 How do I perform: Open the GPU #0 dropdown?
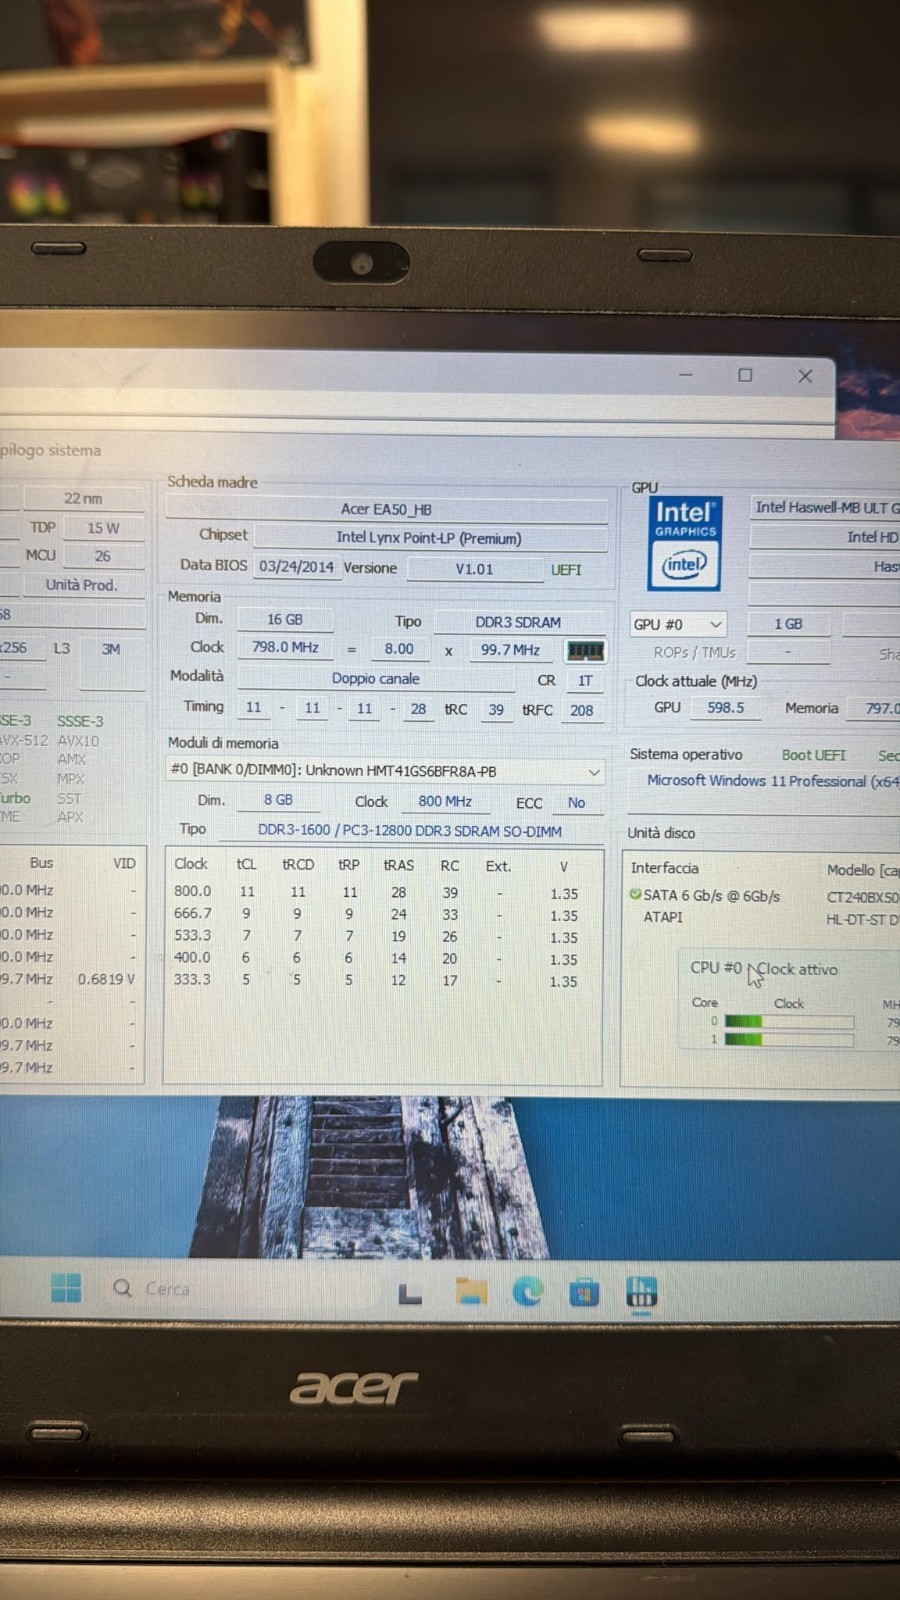point(677,624)
